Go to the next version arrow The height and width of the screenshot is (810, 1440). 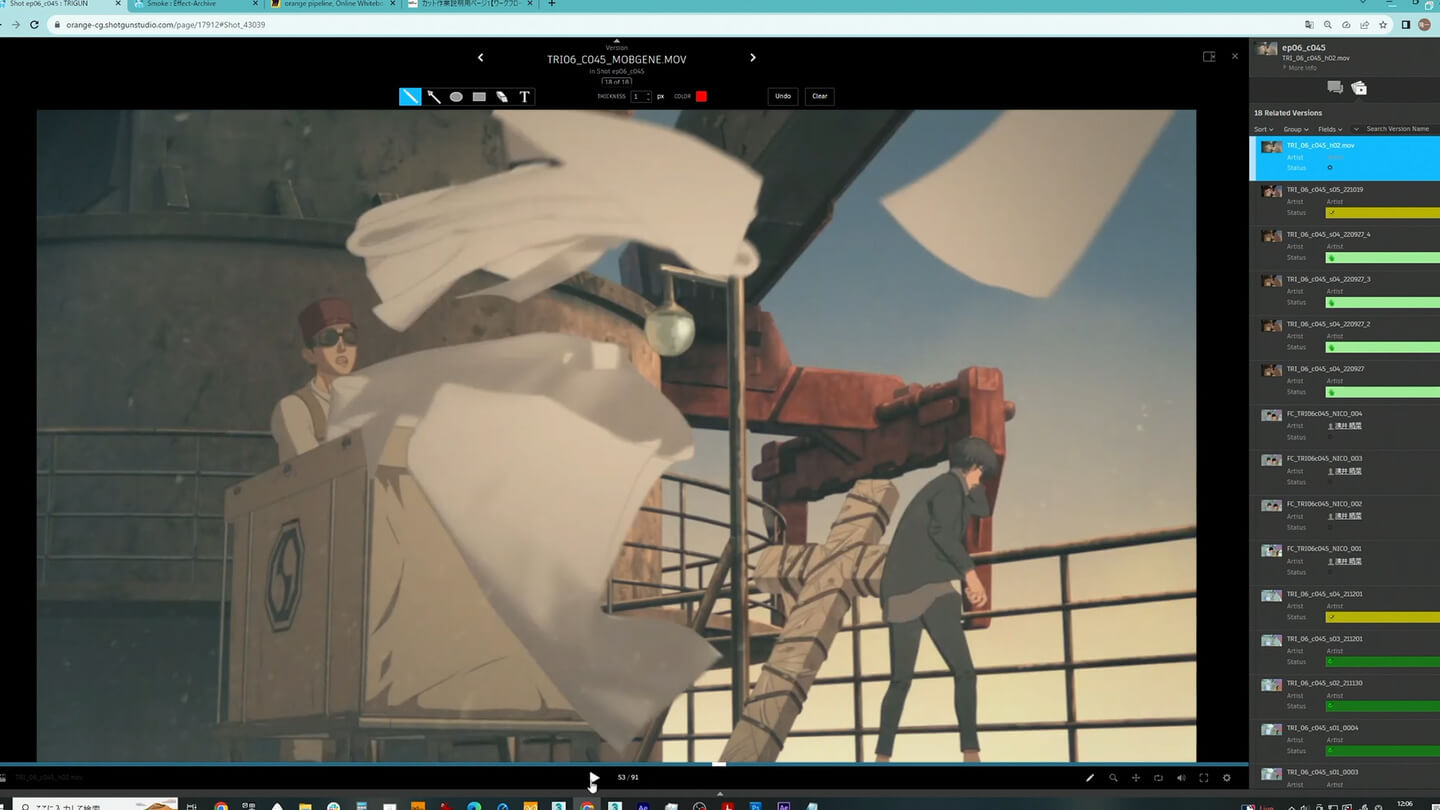coord(753,58)
